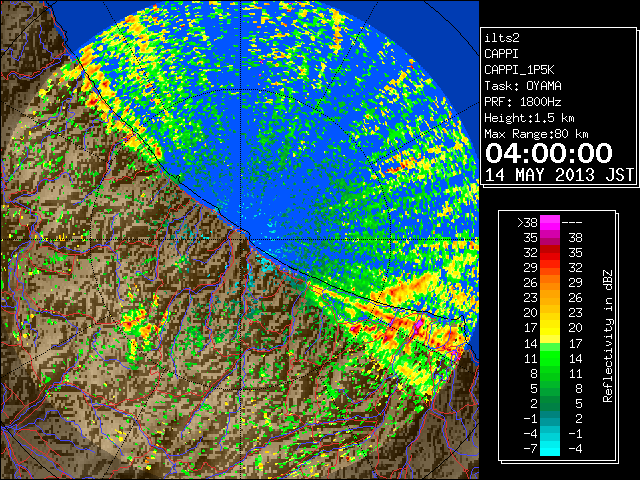Viewport: 640px width, 480px height.
Task: Click the magenta swatch beside the >38 label
Action: pos(550,222)
